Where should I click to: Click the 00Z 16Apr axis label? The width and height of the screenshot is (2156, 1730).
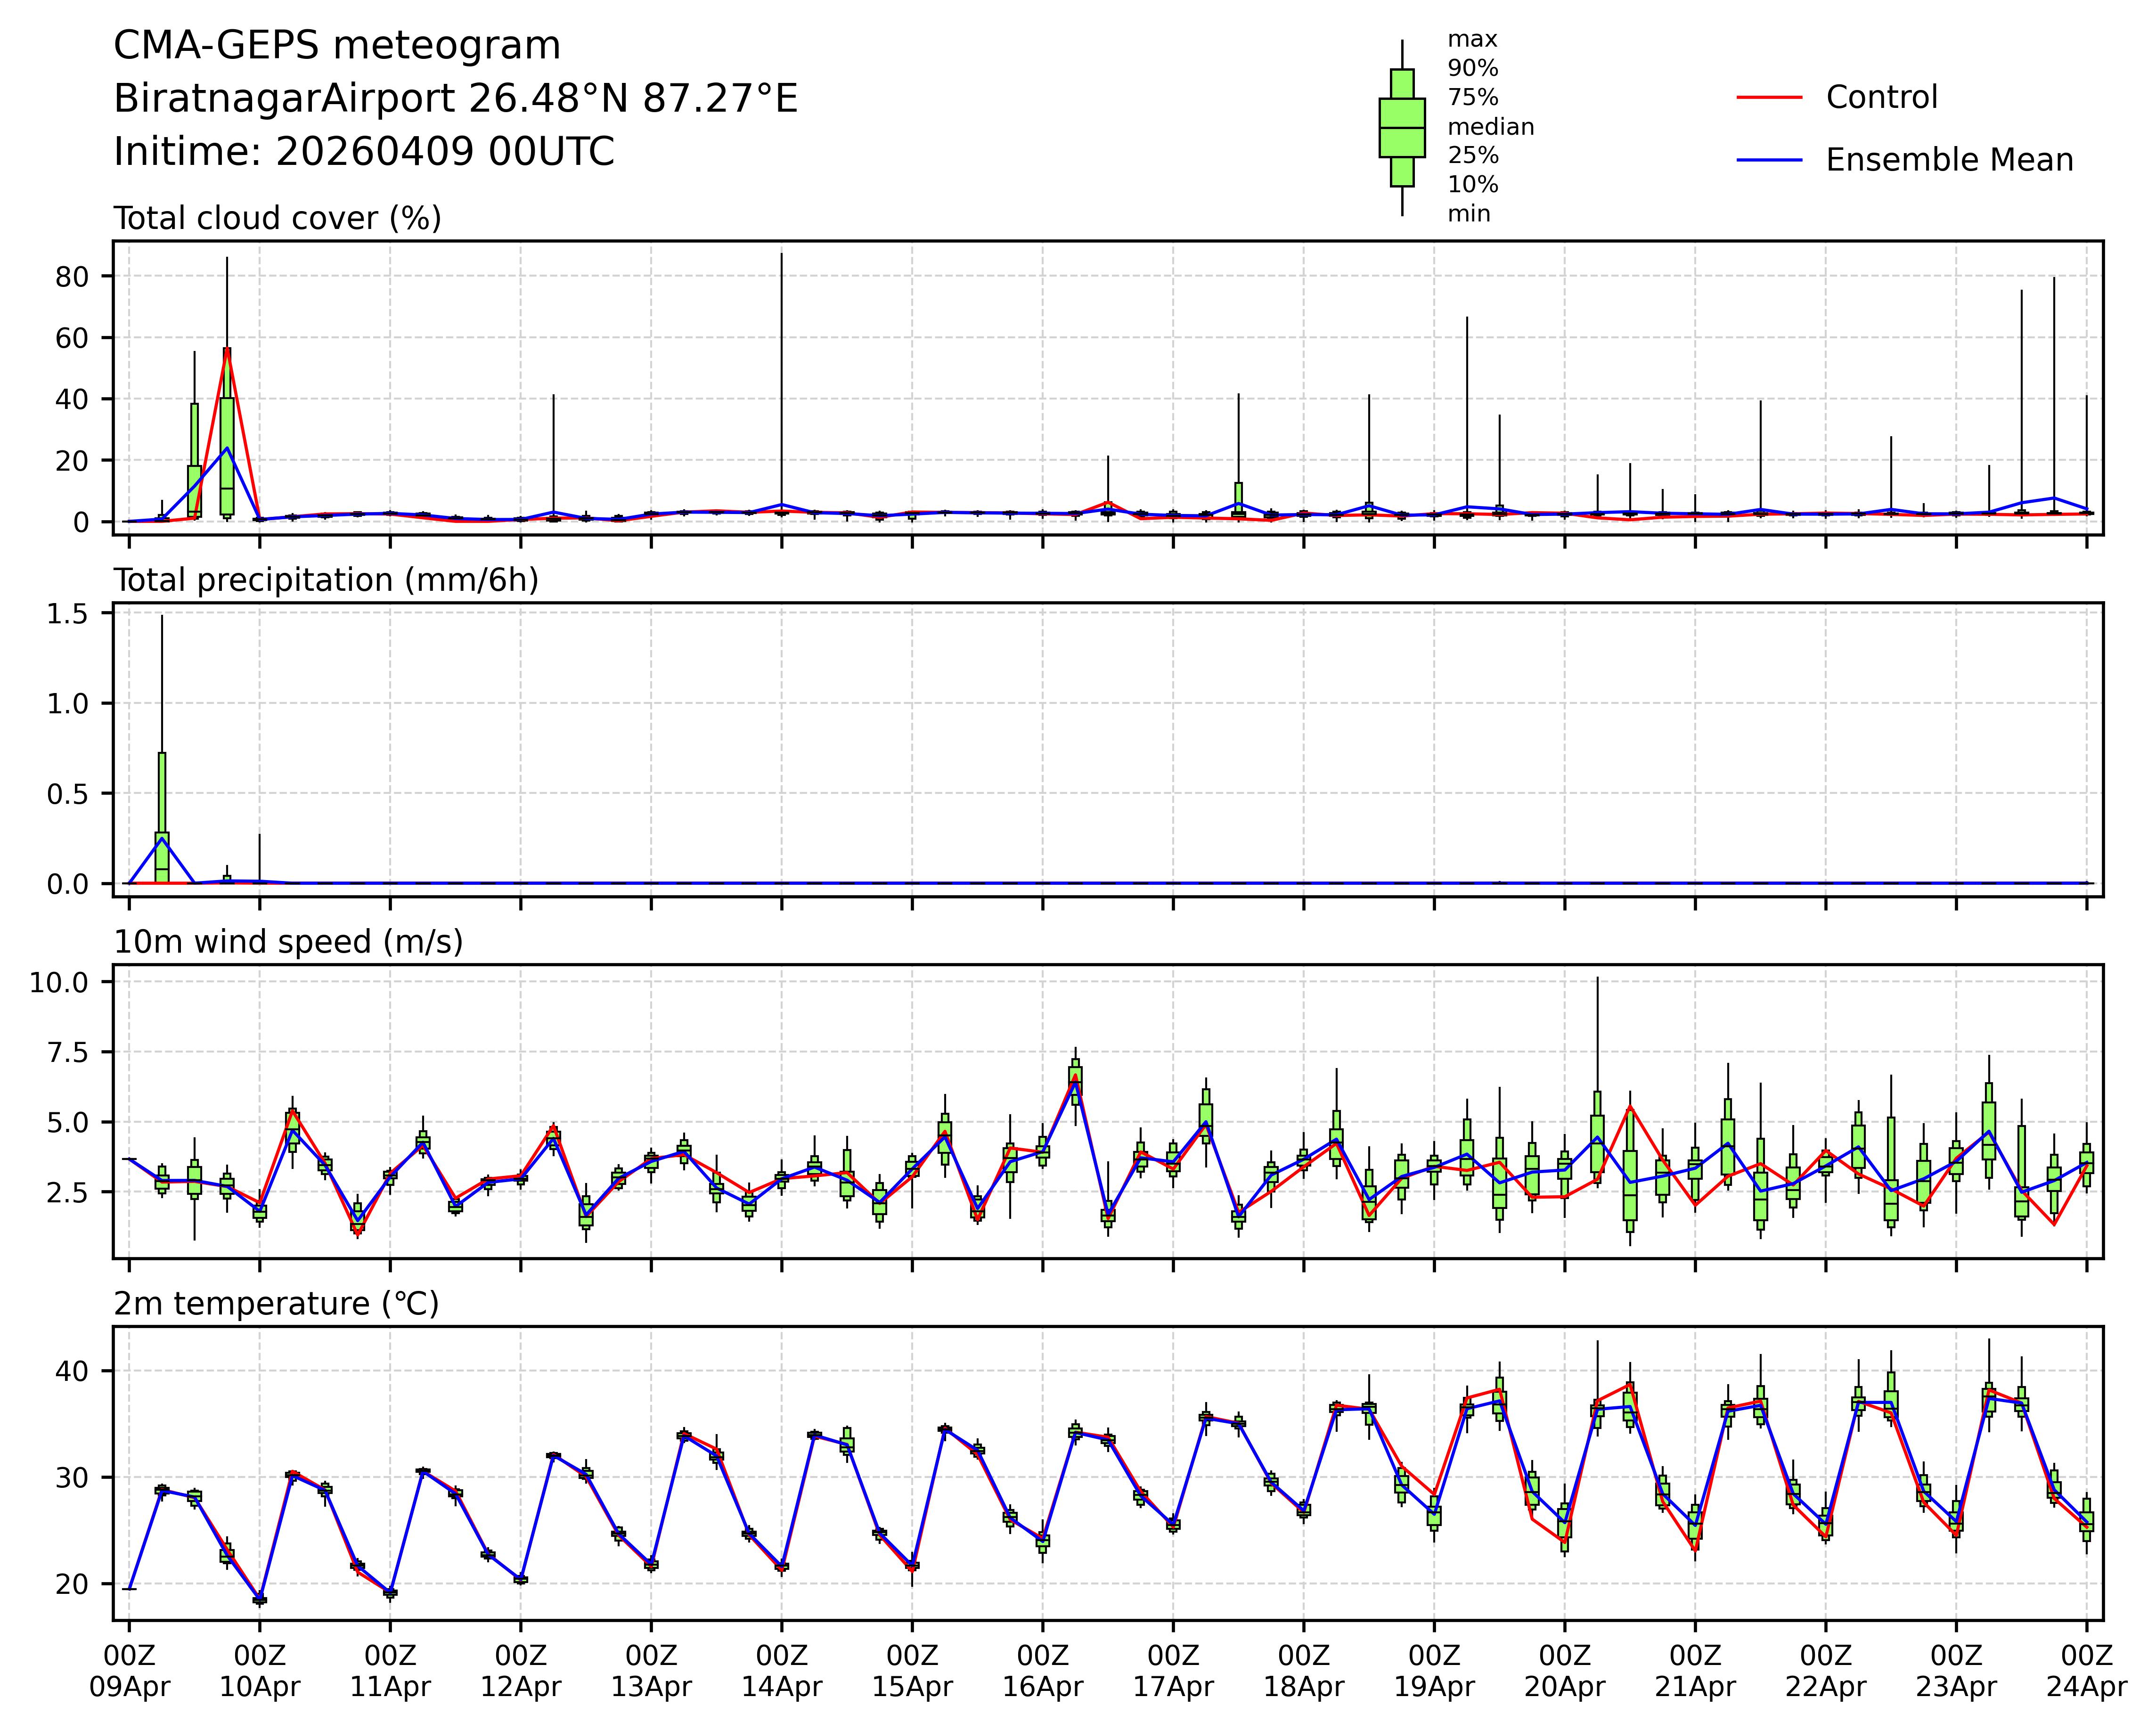1043,1672
